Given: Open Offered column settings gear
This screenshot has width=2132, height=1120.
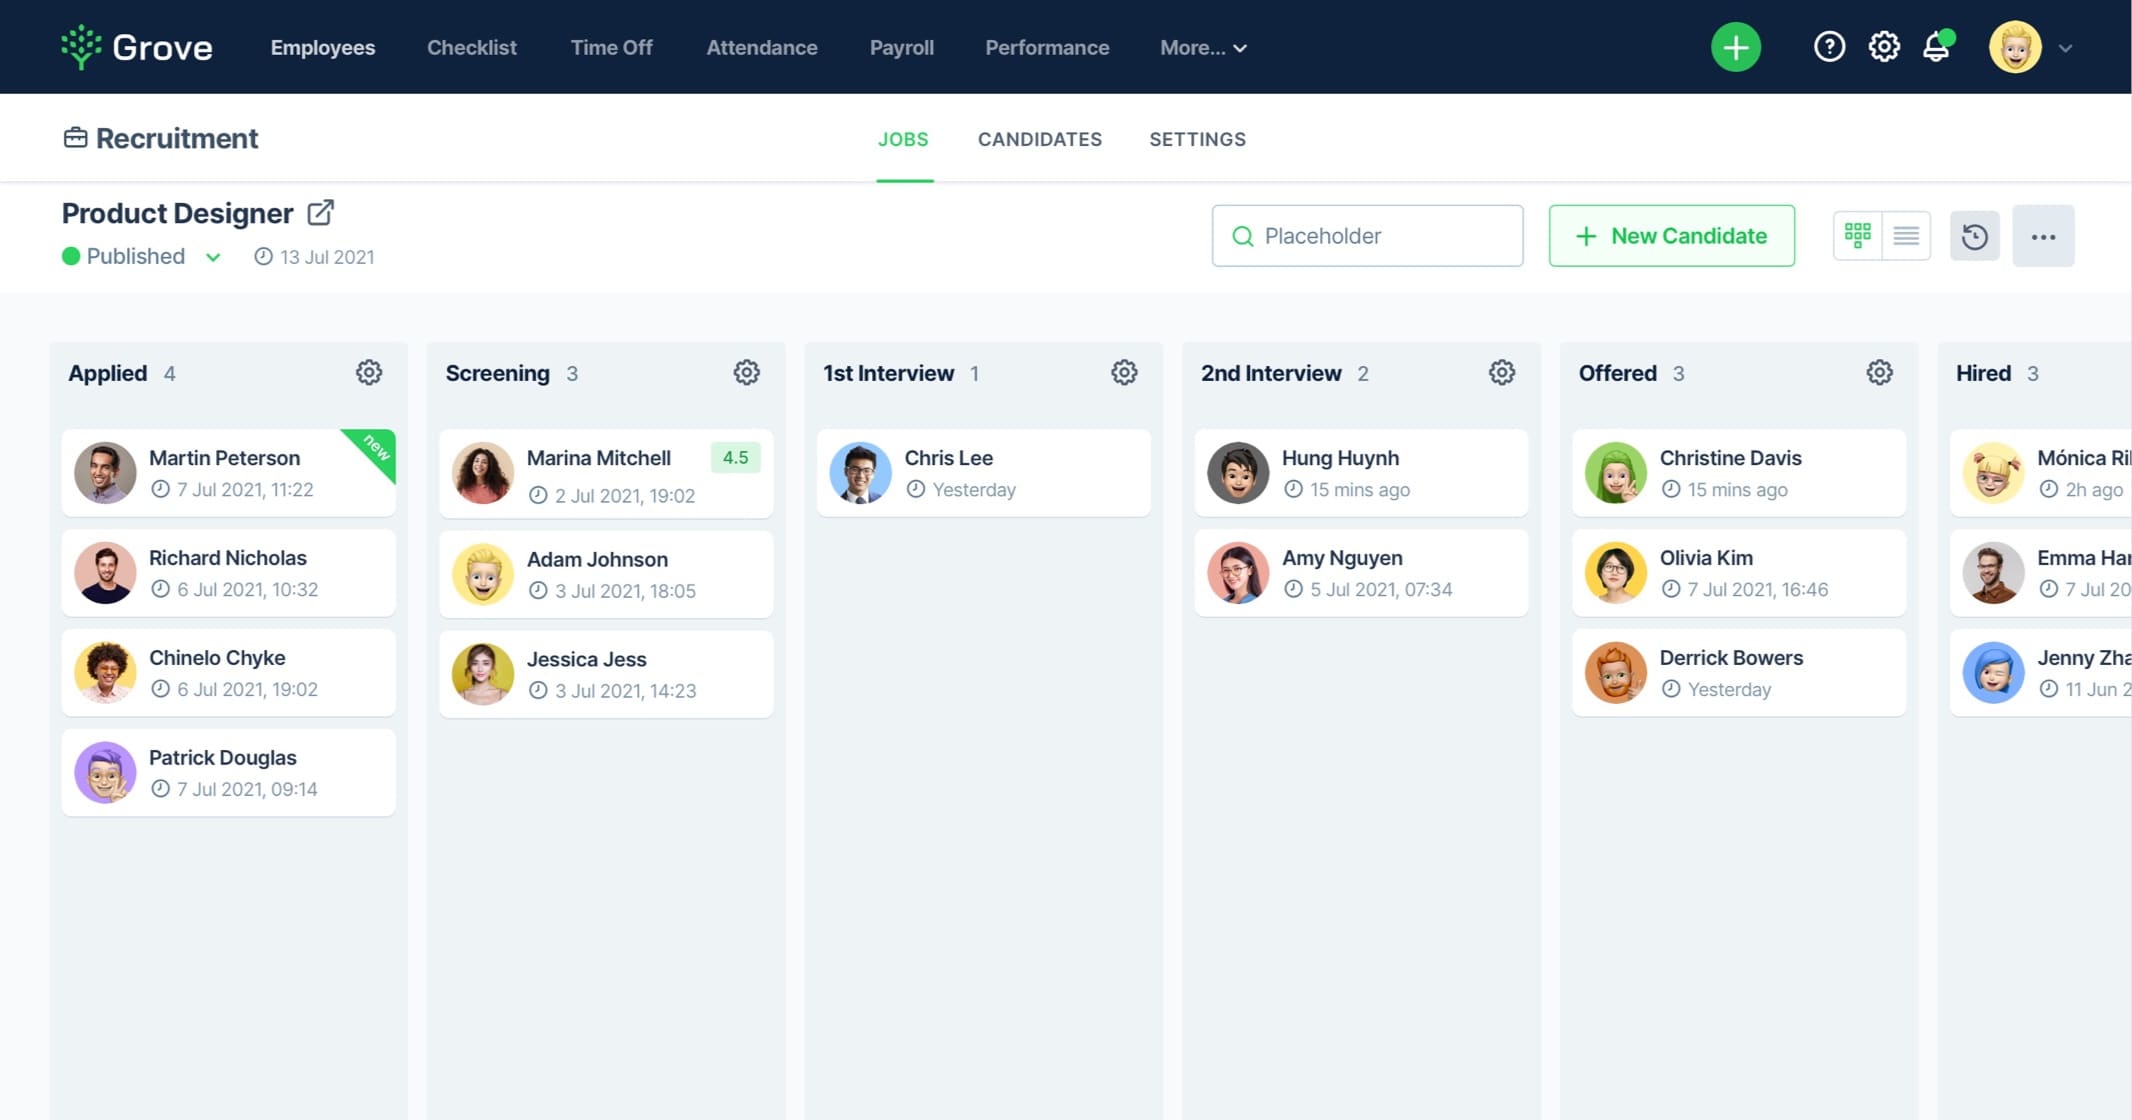Looking at the screenshot, I should (1879, 373).
